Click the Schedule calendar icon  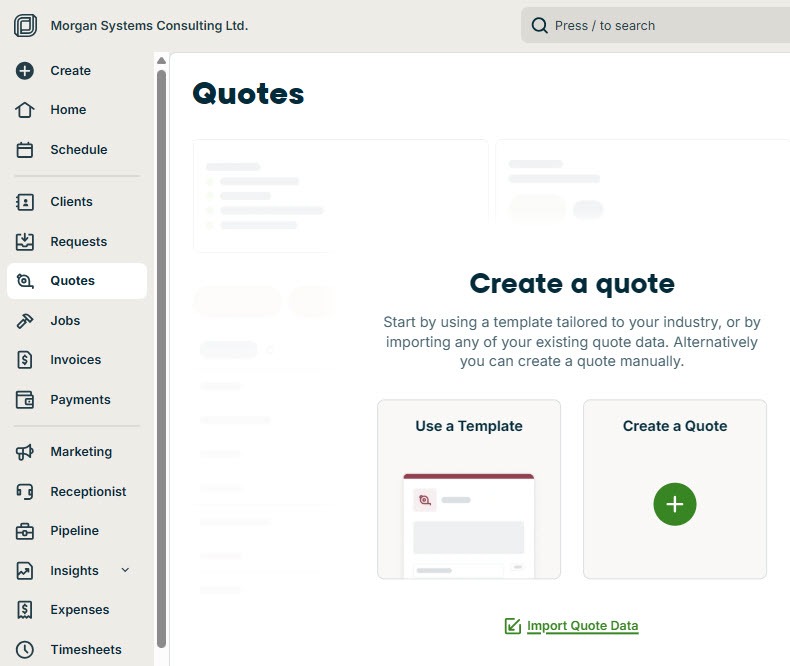point(25,150)
